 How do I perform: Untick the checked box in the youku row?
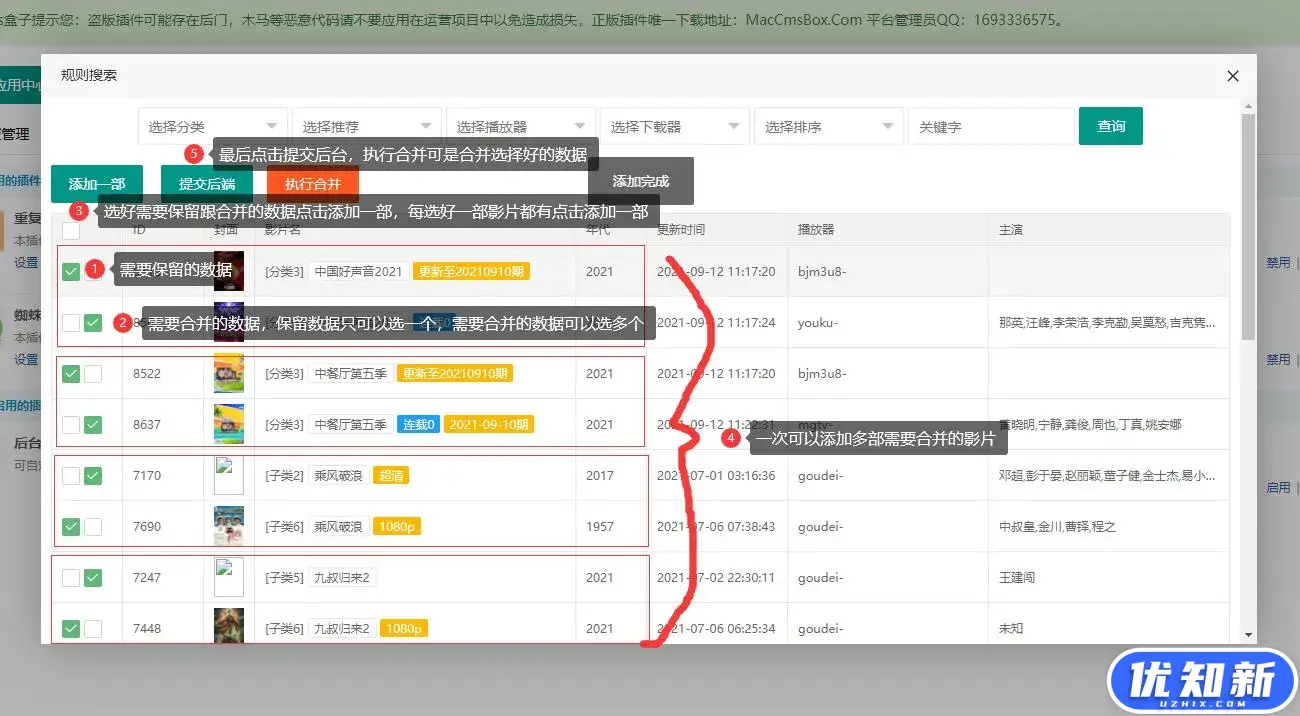(93, 323)
